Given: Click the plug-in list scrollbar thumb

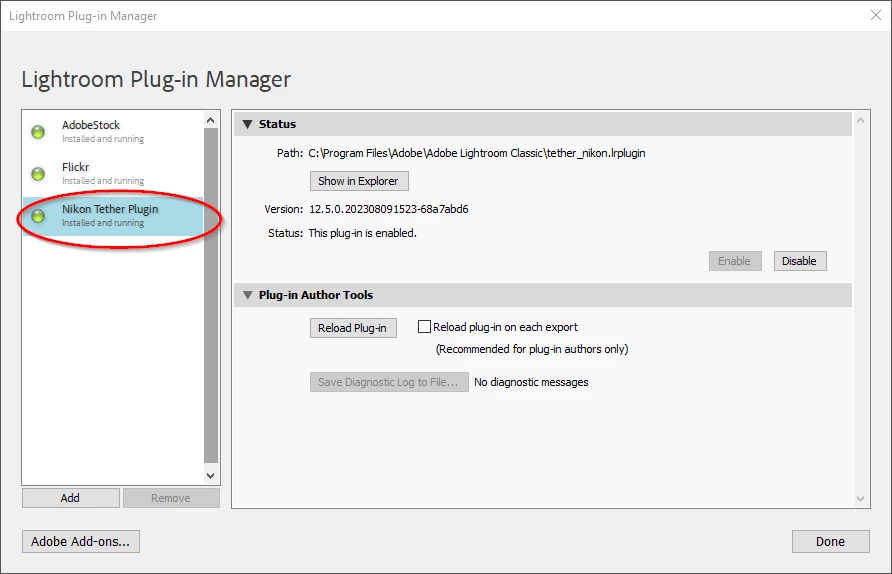Looking at the screenshot, I should pos(210,296).
